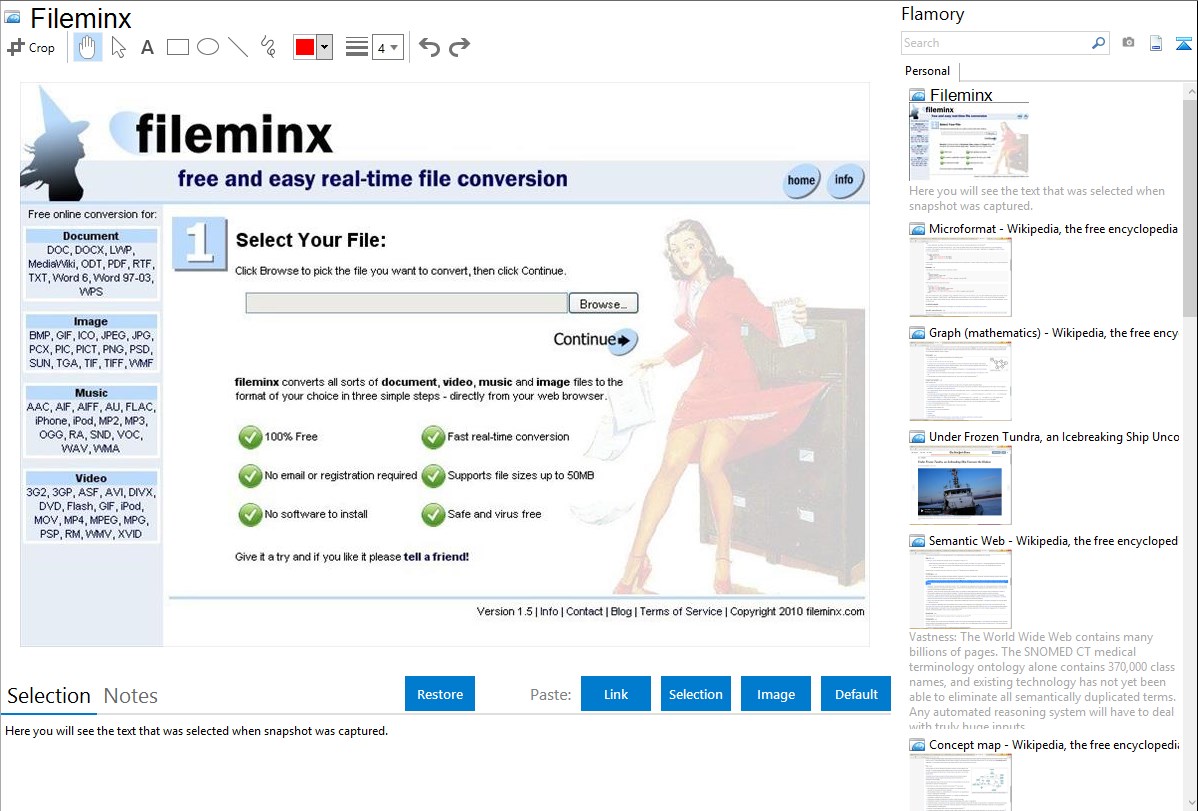The image size is (1198, 811).
Task: Click the info button on fileminx page
Action: tap(844, 180)
